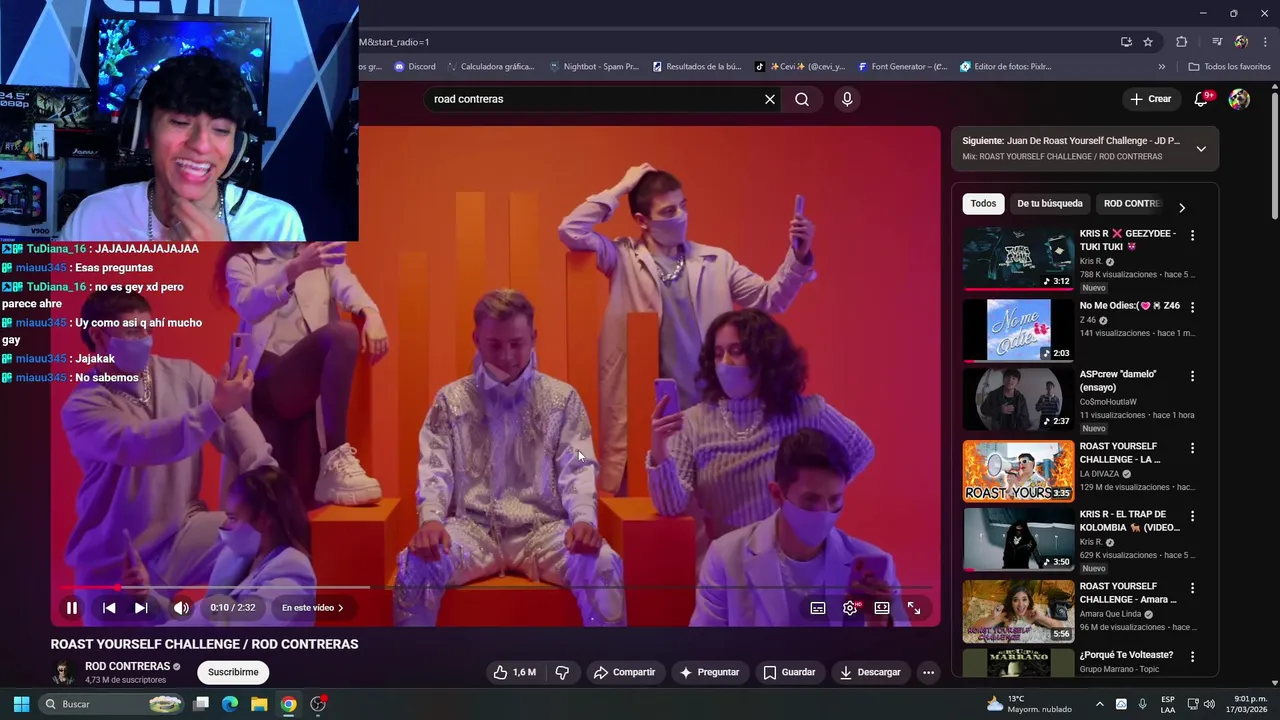Open Microsoft Edge from the taskbar
Image resolution: width=1280 pixels, height=720 pixels.
click(x=230, y=704)
